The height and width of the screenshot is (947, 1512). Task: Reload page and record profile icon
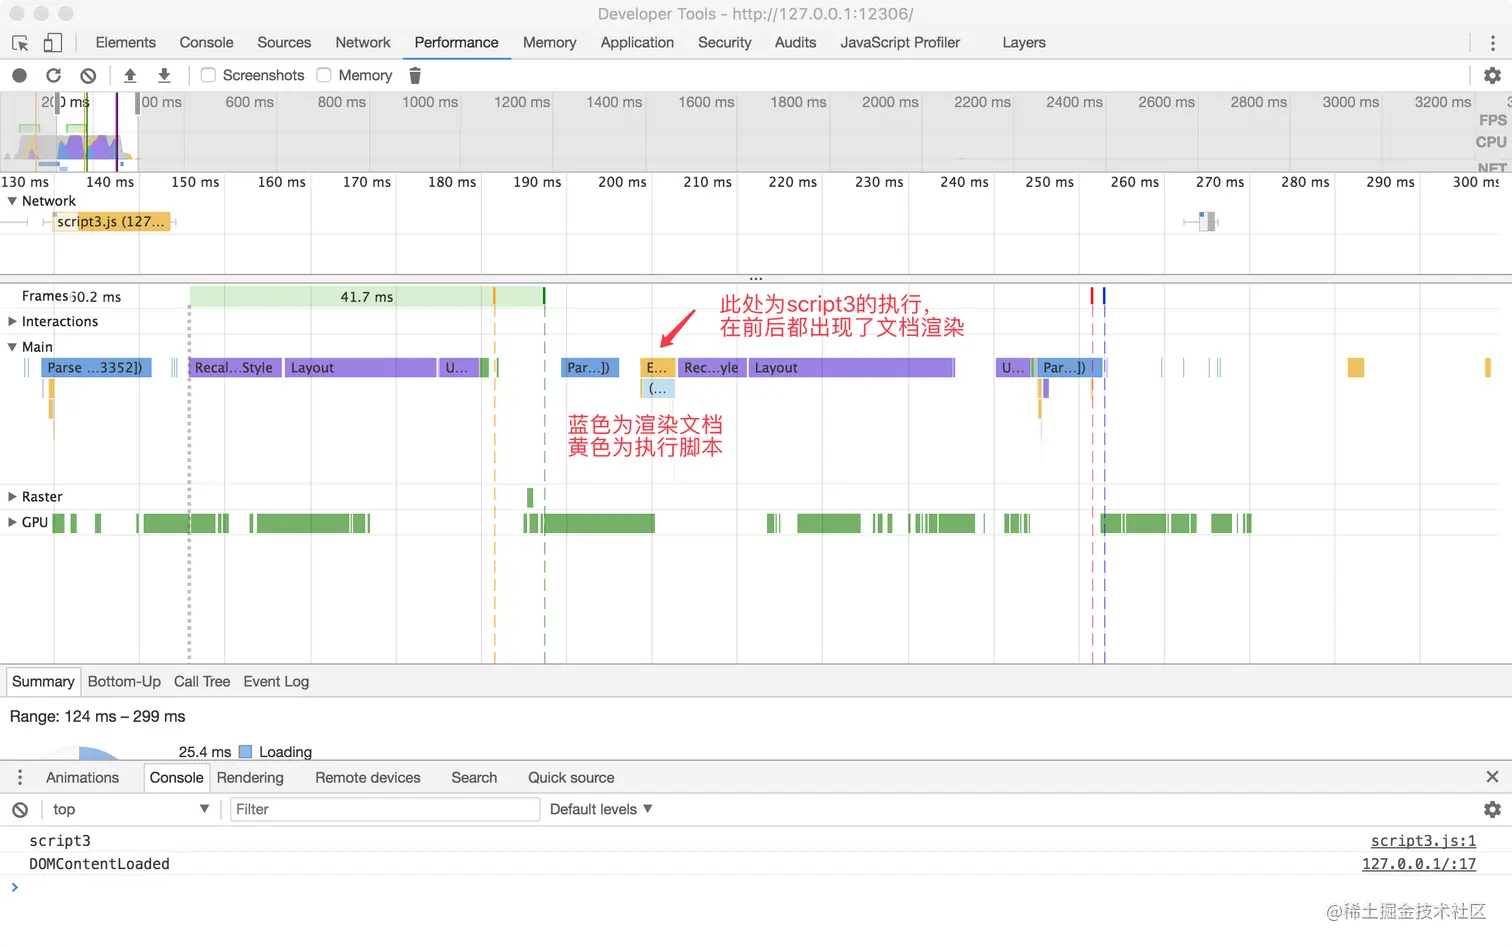pyautogui.click(x=54, y=75)
